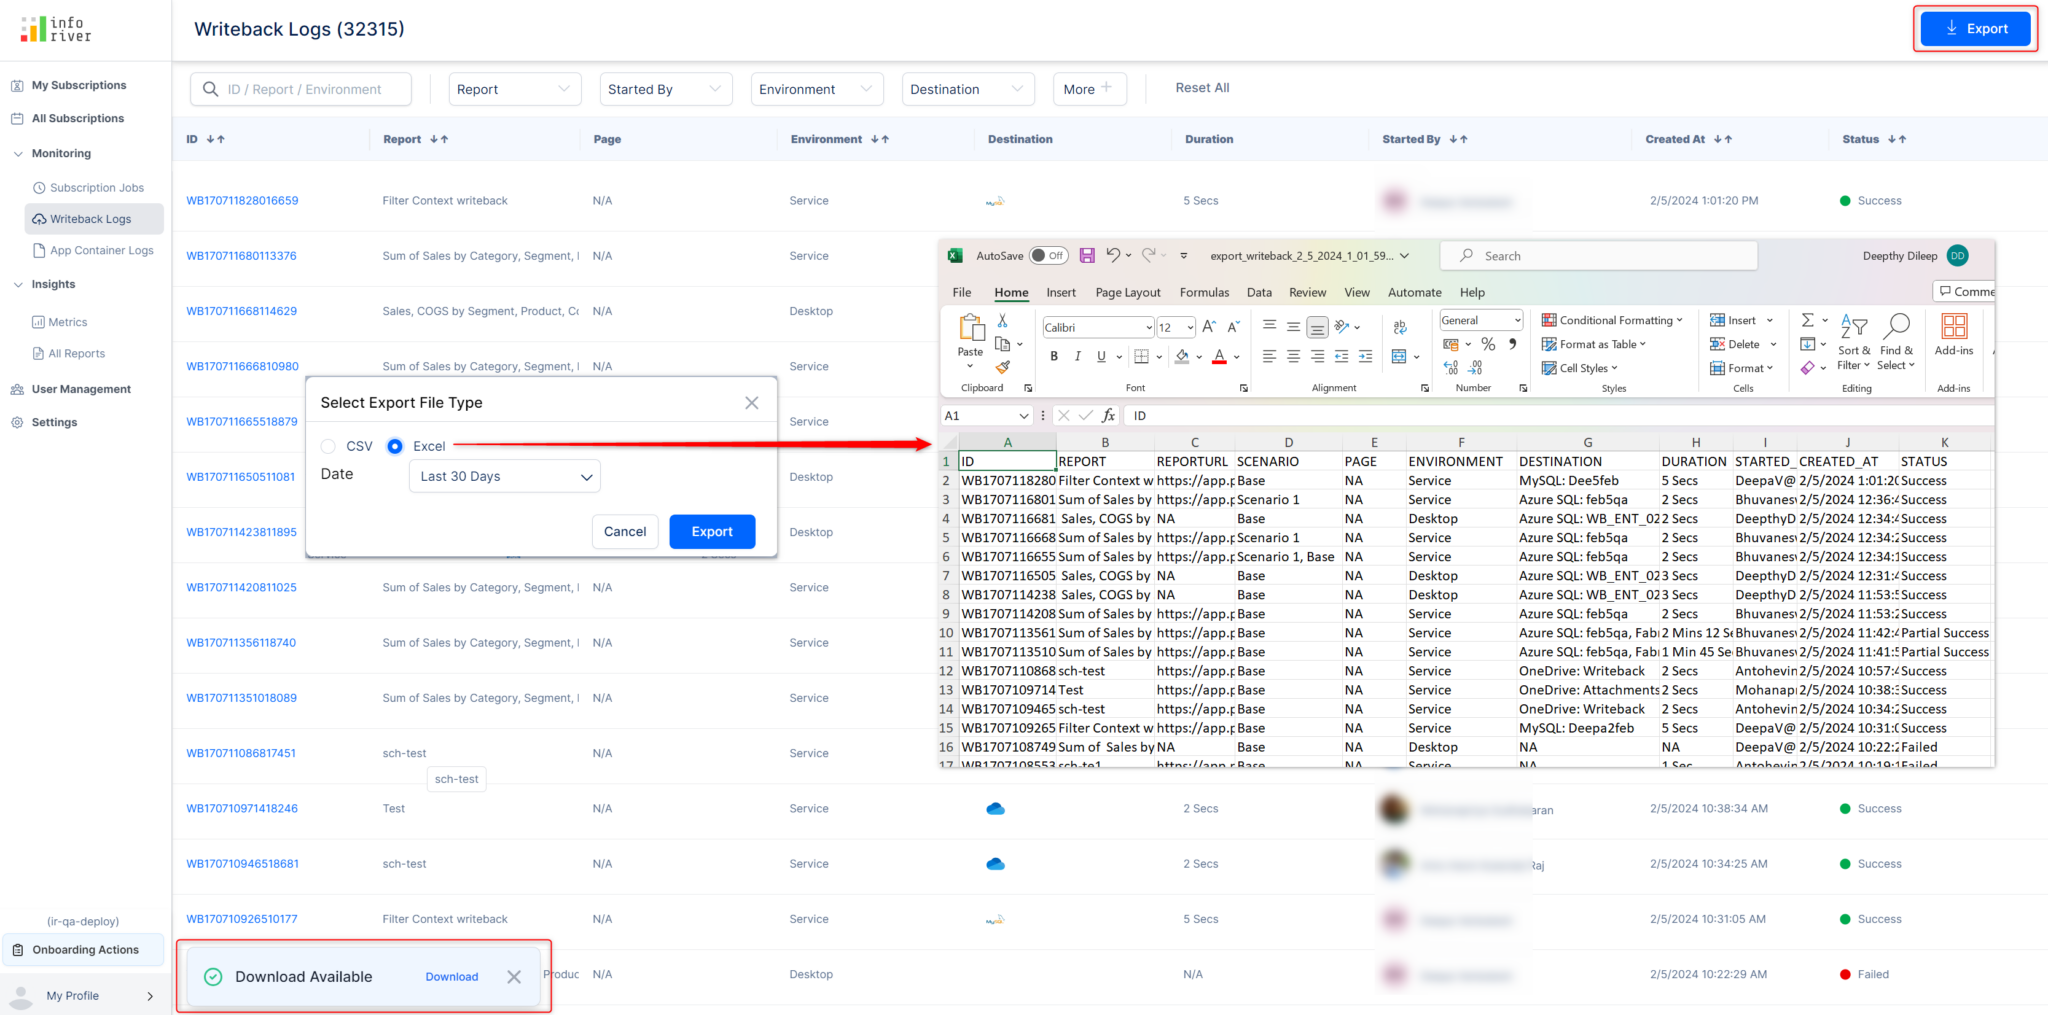Viewport: 2048px width, 1015px height.
Task: Open the Destination filter dropdown
Action: pyautogui.click(x=966, y=89)
